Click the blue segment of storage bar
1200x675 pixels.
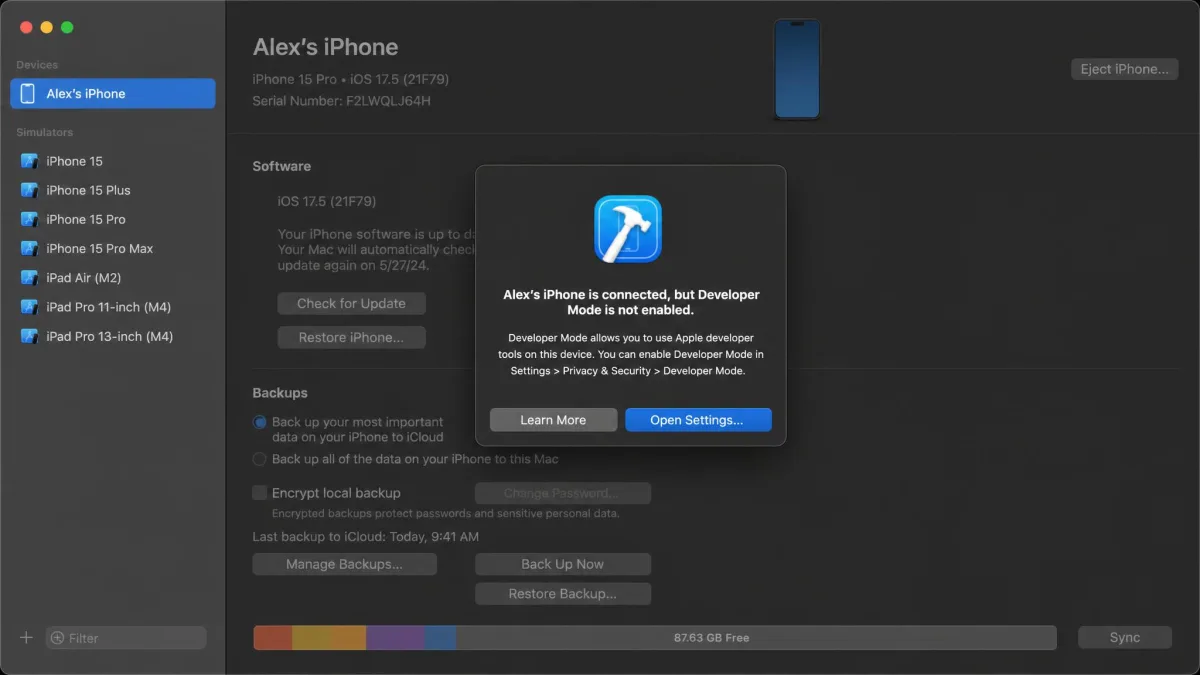(x=440, y=638)
